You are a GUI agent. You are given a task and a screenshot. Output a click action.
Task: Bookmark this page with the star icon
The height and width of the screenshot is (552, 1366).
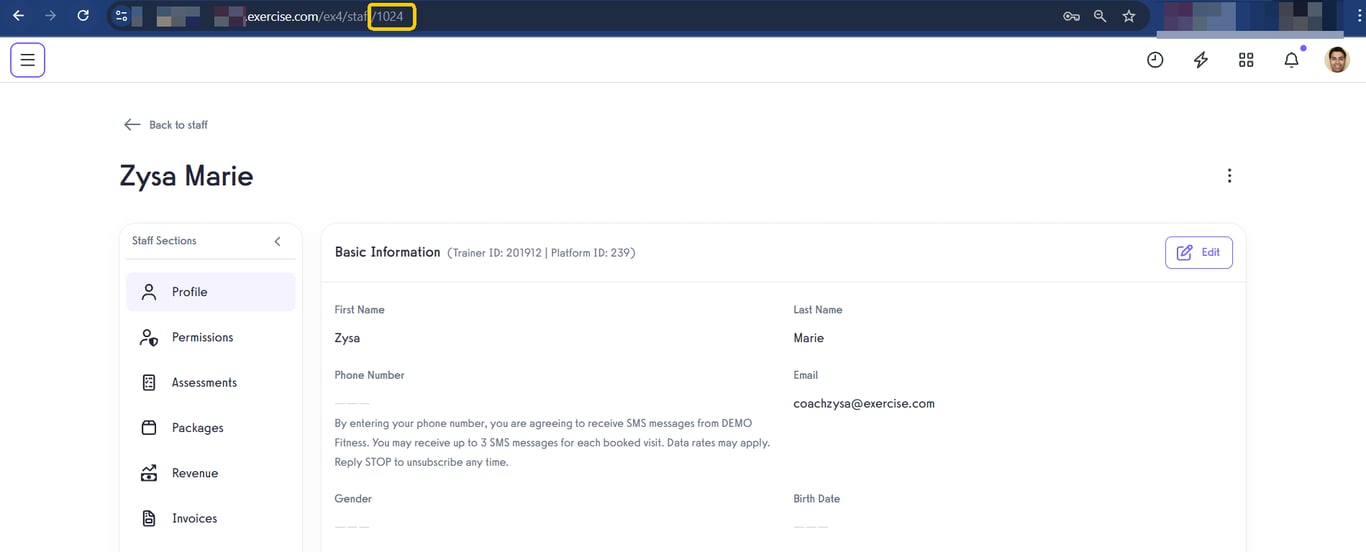pos(1129,16)
